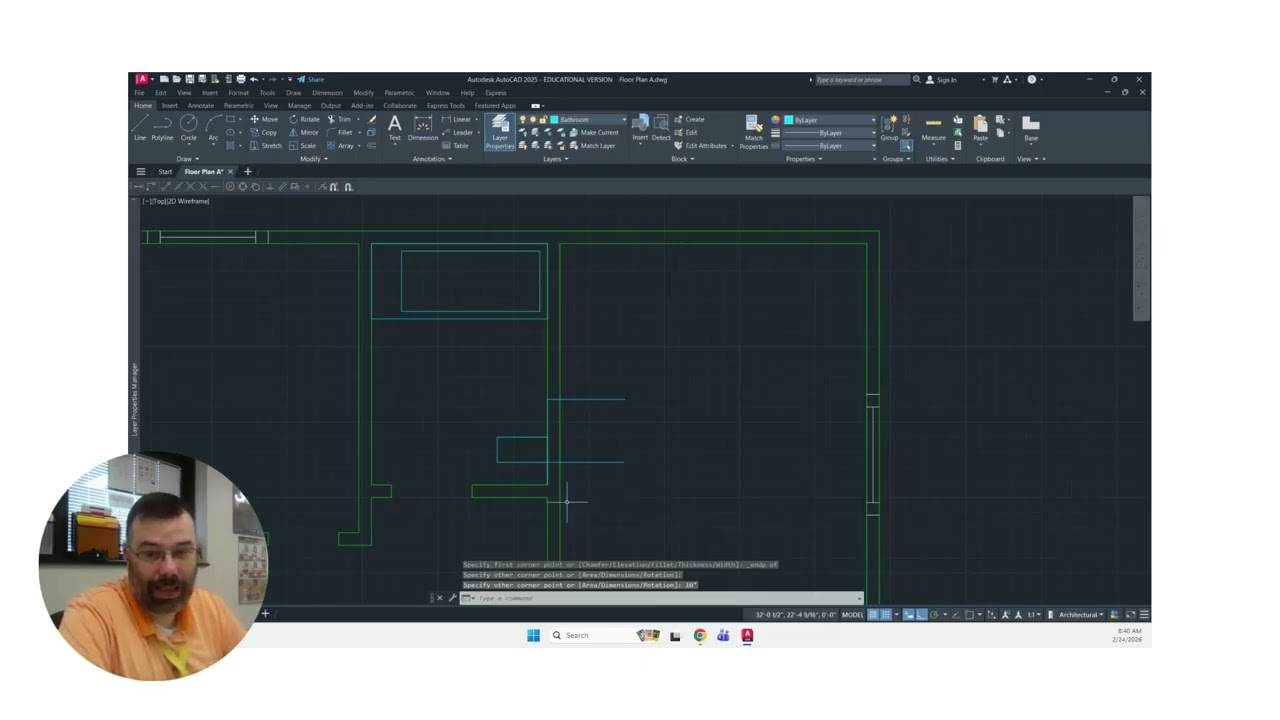The width and height of the screenshot is (1280, 720).
Task: Toggle snap mode in status bar
Action: point(886,614)
